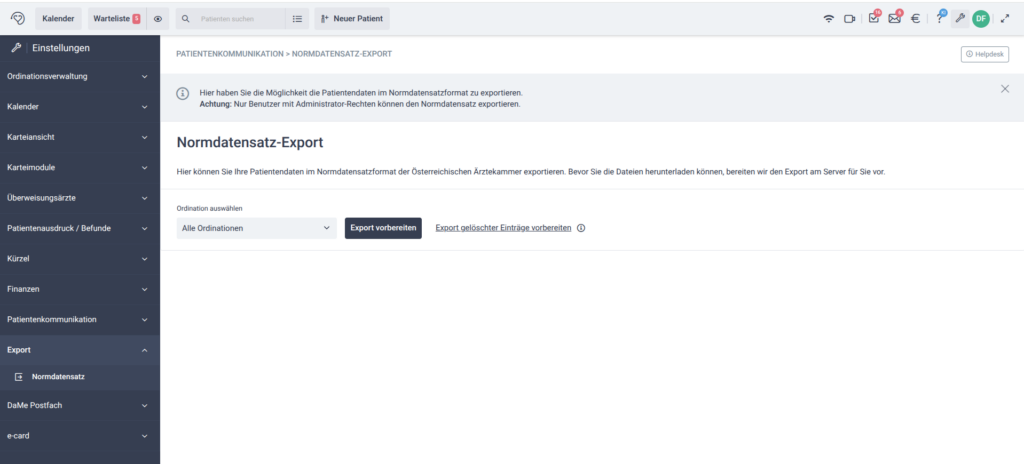Screen dimensions: 1024x464
Task: Open the tasks checklist icon with badge
Action: (x=873, y=18)
